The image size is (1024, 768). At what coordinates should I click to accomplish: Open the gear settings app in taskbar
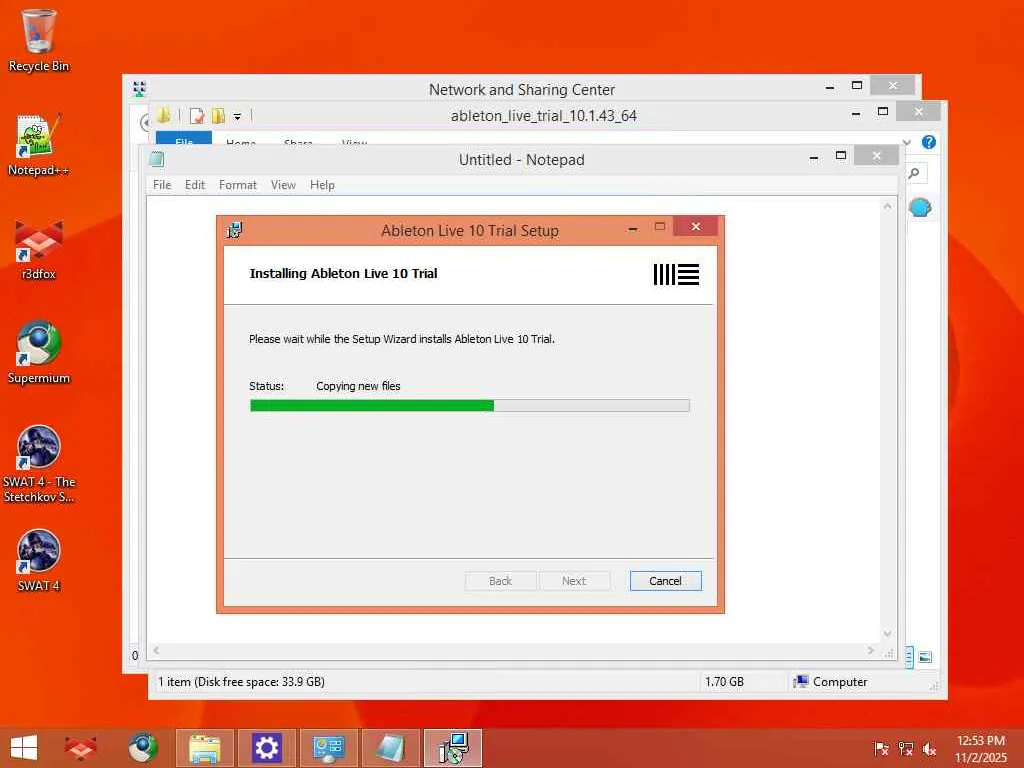point(266,748)
